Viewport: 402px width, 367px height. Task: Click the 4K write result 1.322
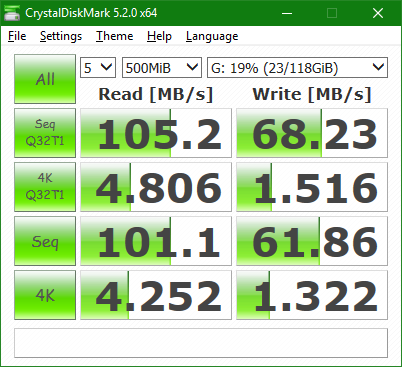coord(312,295)
